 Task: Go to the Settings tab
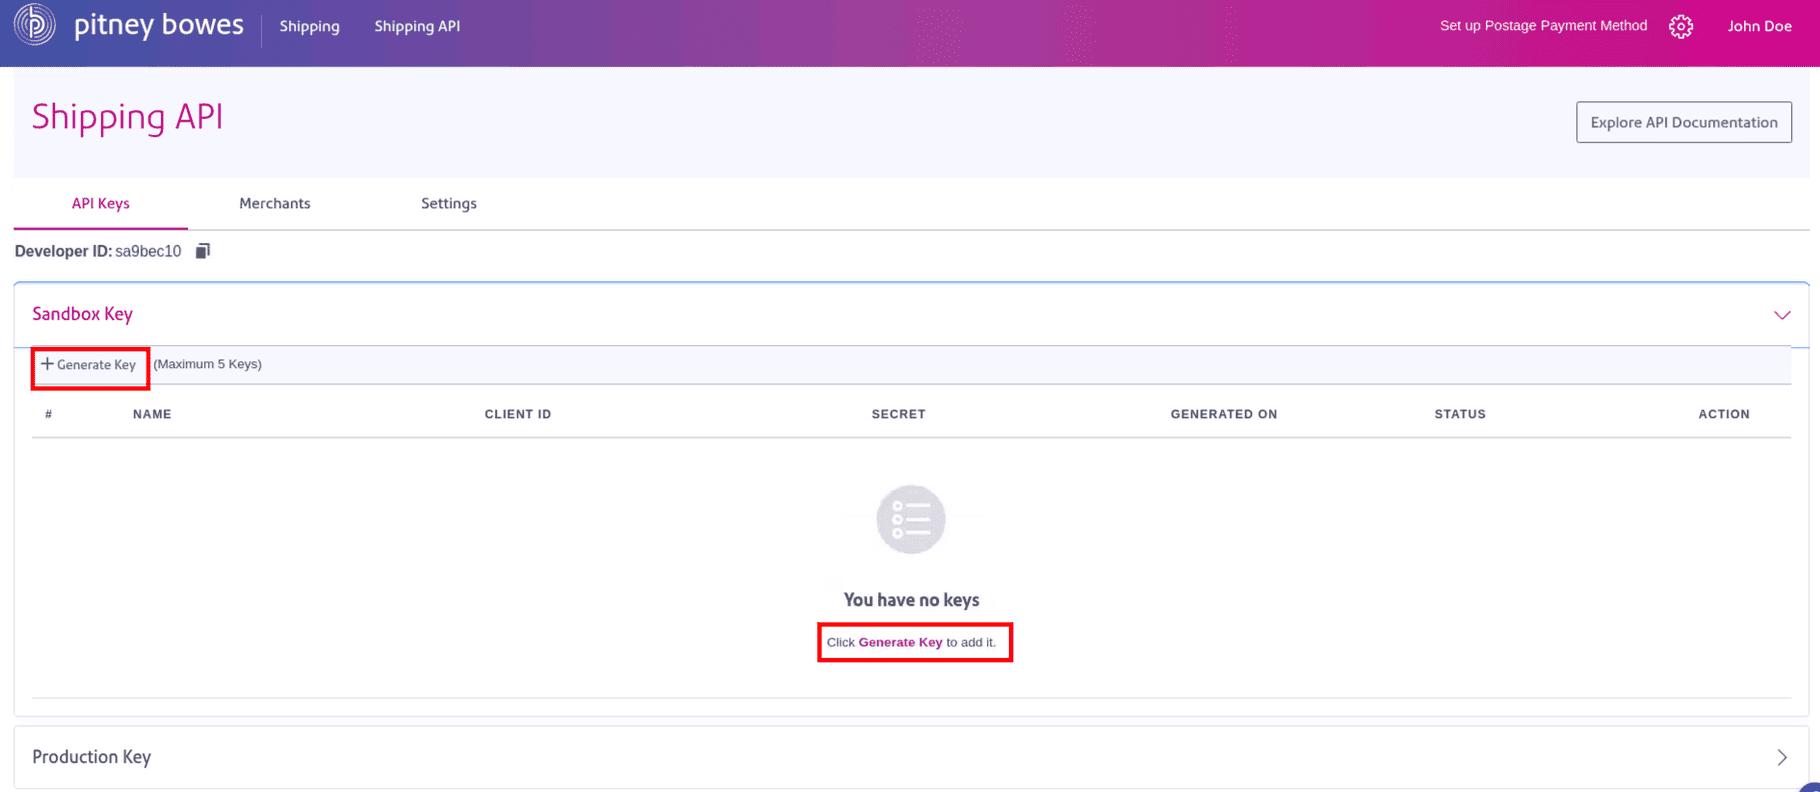pyautogui.click(x=448, y=203)
